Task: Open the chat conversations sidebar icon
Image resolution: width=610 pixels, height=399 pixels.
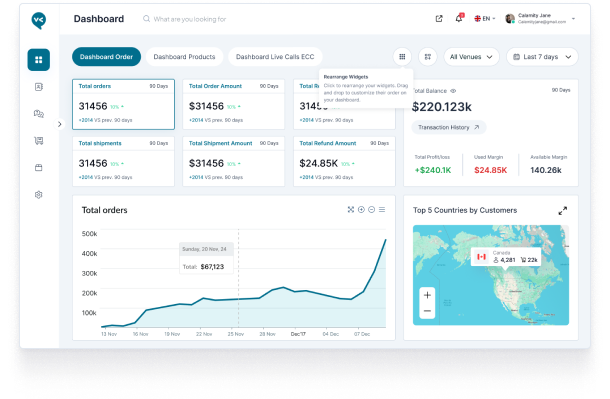Action: pyautogui.click(x=39, y=114)
